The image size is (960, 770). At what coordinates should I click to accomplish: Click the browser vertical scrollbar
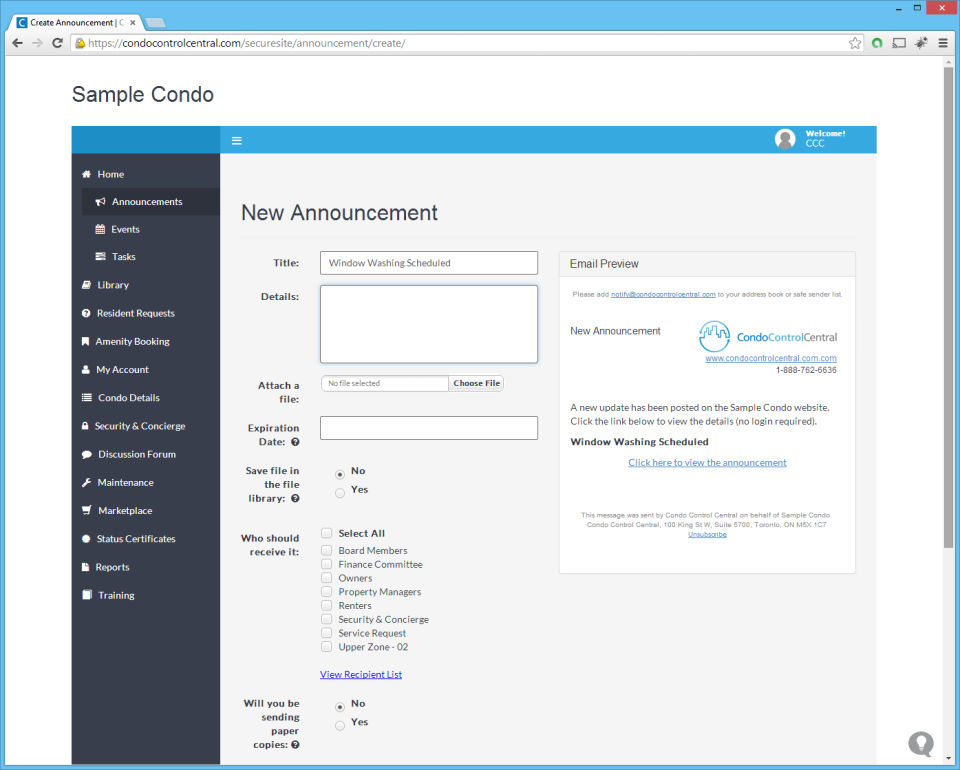(948, 306)
